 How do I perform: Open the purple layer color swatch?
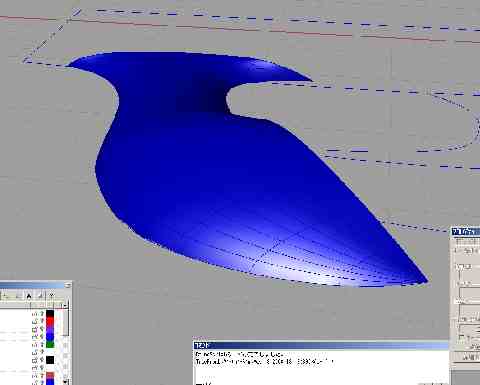(x=50, y=329)
